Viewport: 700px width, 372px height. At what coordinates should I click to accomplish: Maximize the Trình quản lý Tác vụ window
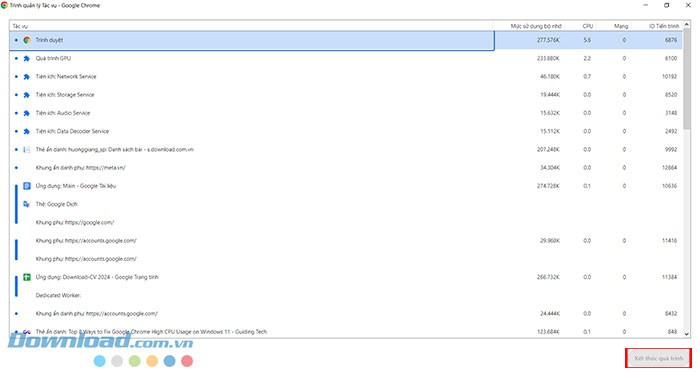[667, 5]
